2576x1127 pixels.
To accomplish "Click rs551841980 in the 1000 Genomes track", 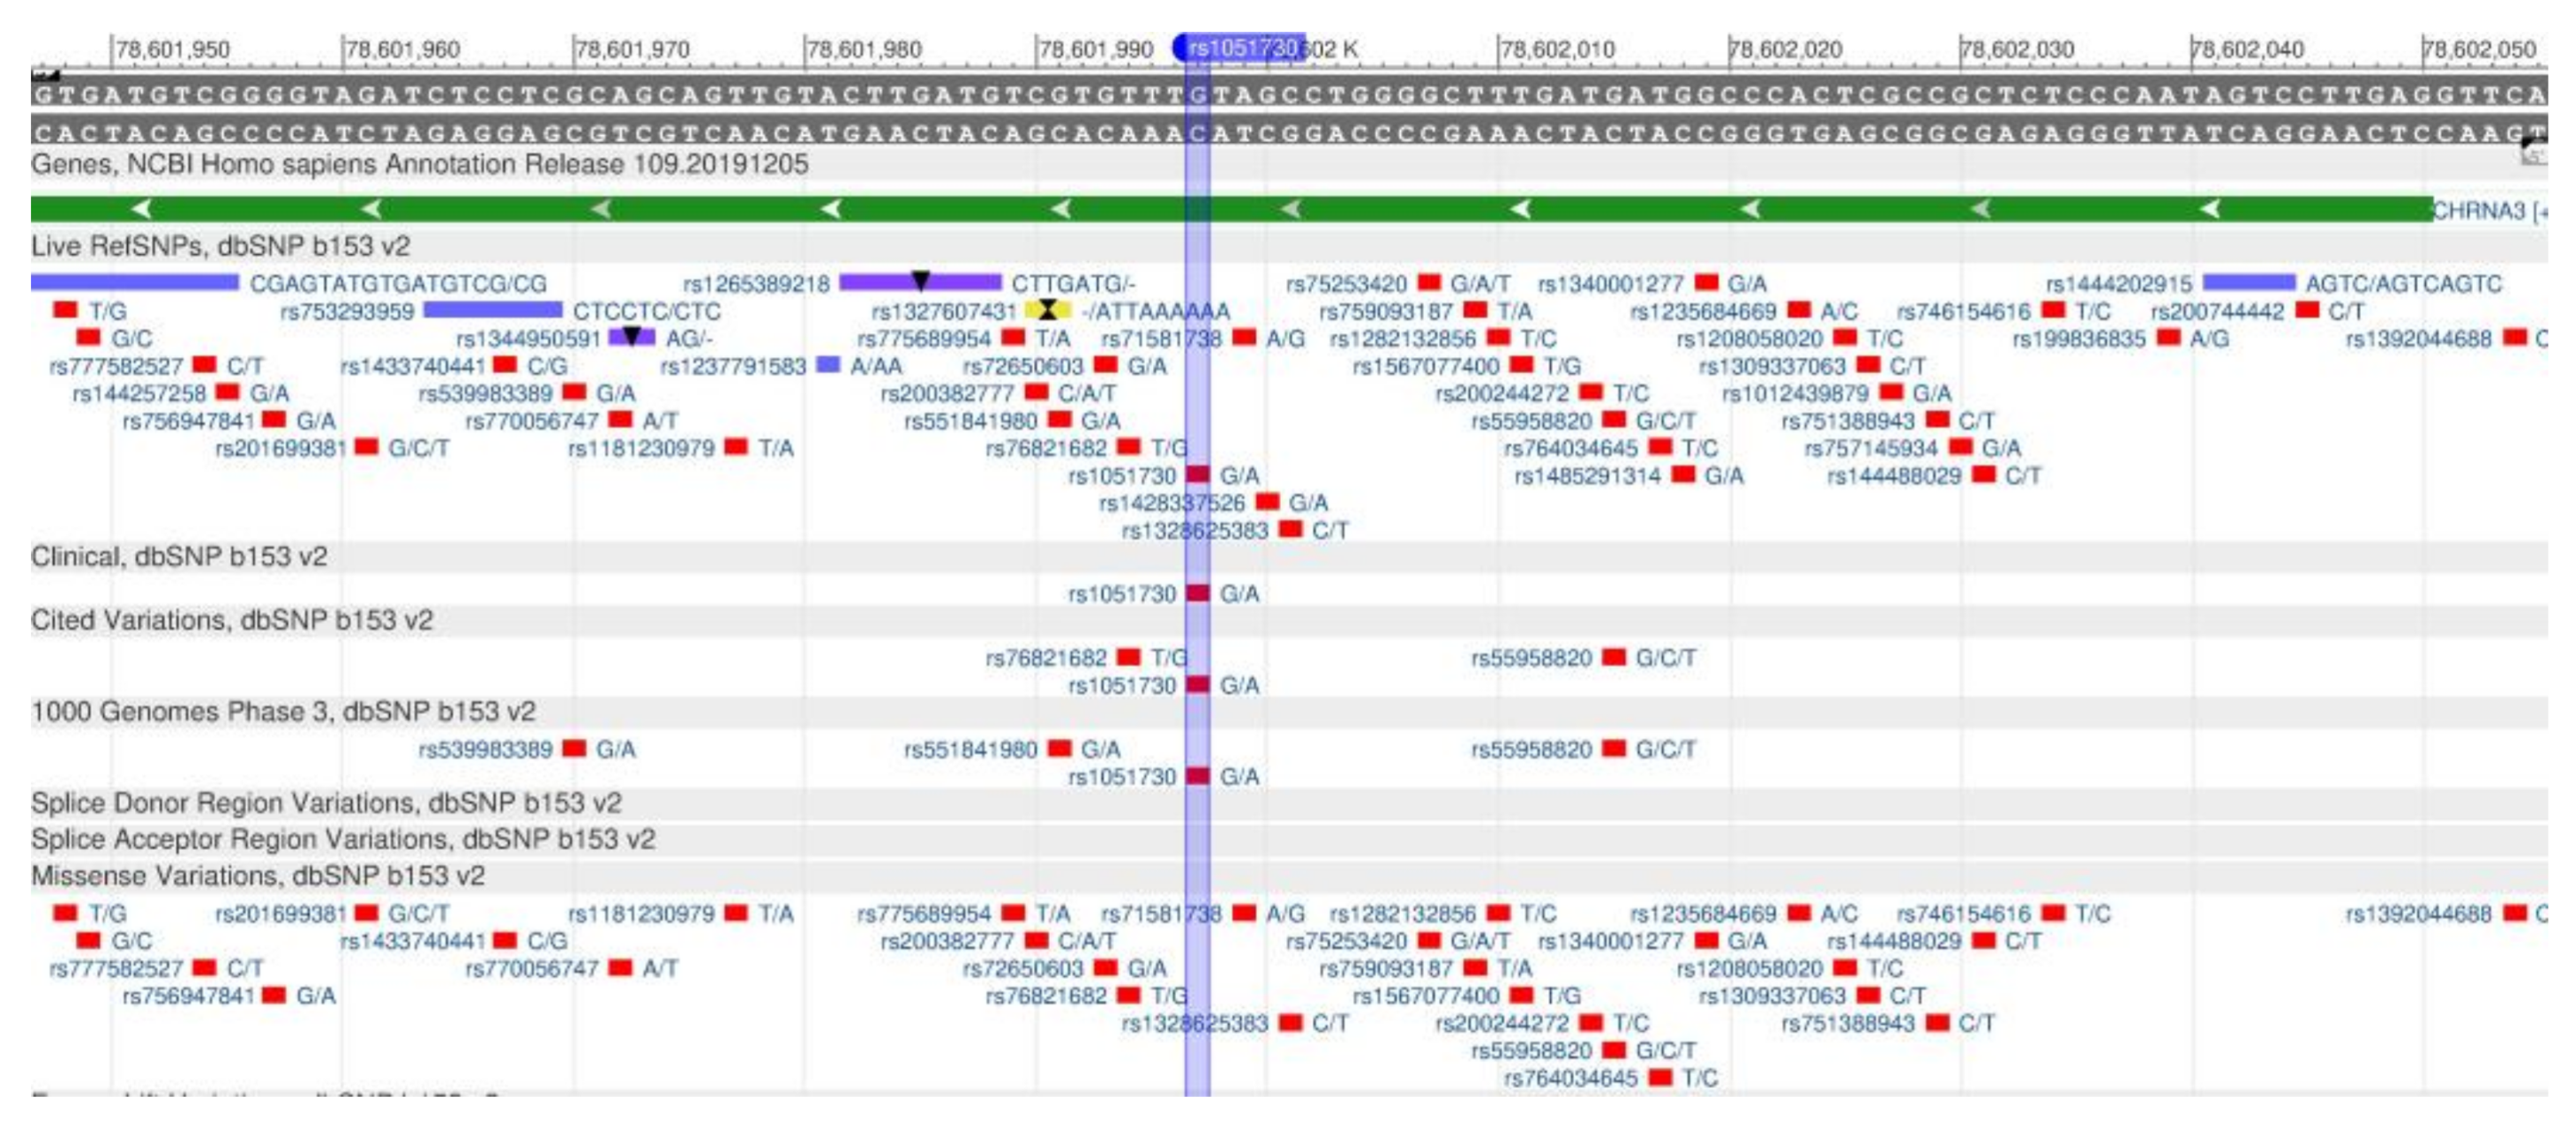I will click(970, 750).
